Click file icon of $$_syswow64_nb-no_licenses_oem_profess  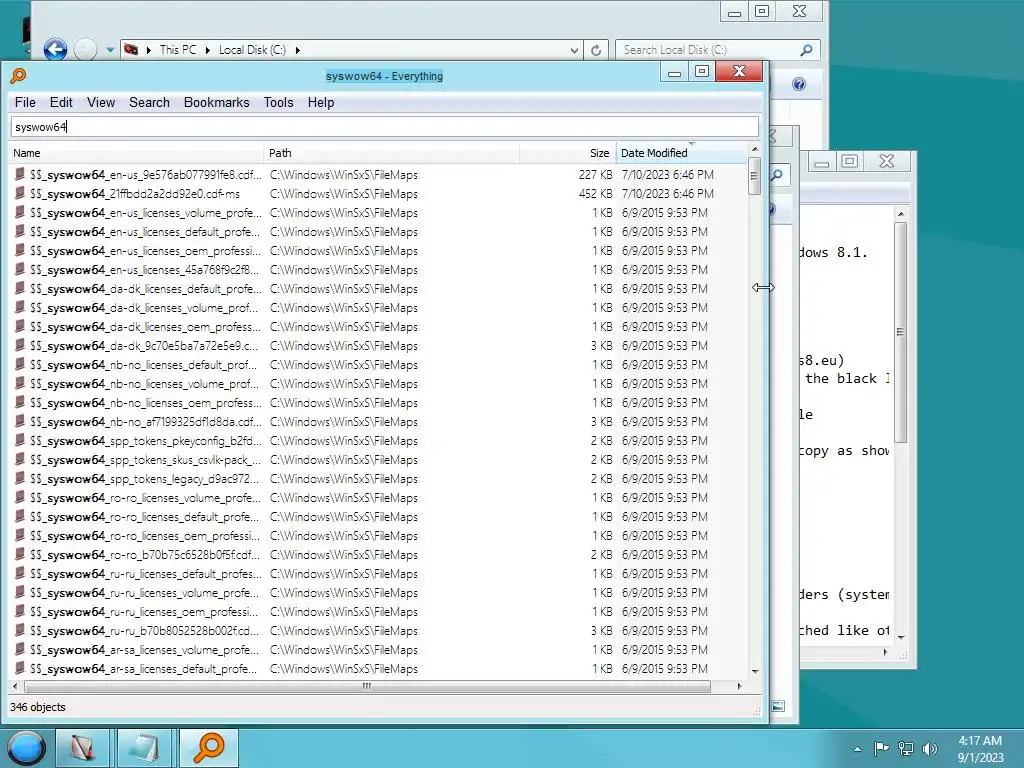tap(20, 402)
